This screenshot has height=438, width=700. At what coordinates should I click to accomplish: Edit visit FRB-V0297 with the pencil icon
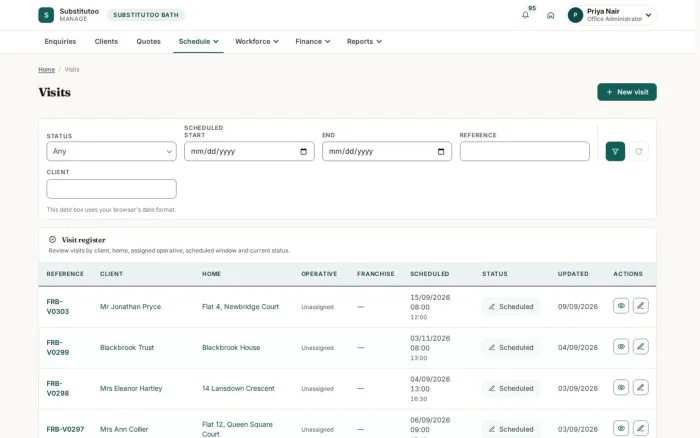tap(641, 428)
